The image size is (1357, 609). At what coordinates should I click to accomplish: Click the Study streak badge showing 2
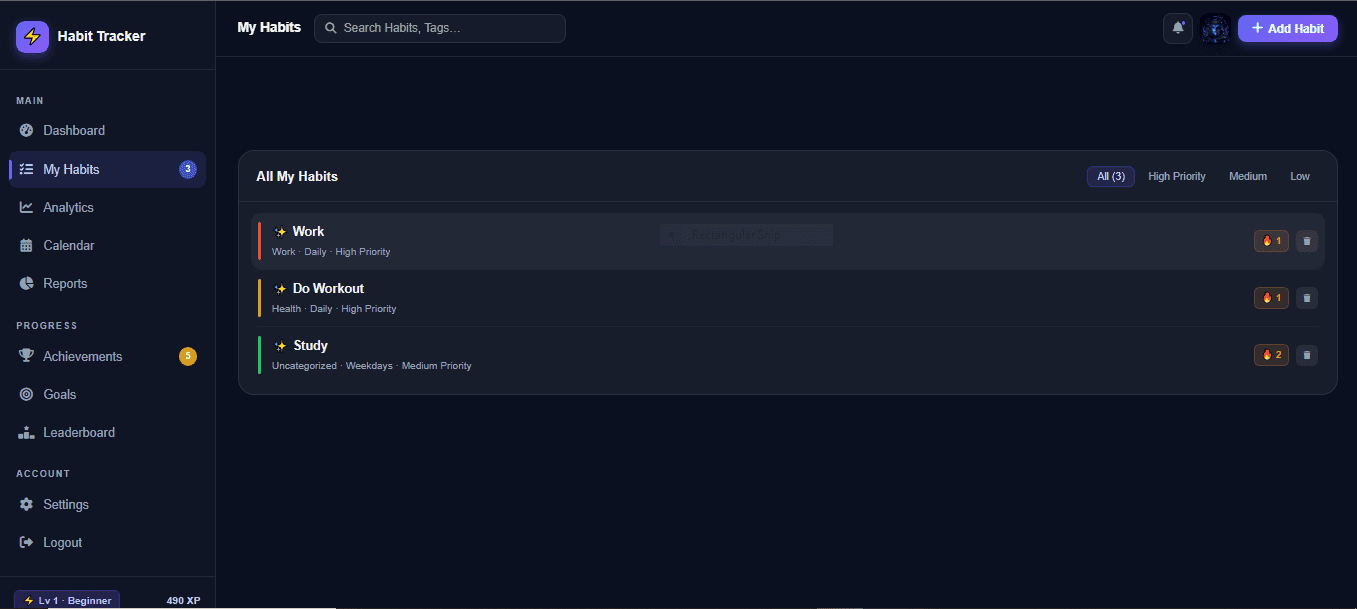(x=1271, y=355)
